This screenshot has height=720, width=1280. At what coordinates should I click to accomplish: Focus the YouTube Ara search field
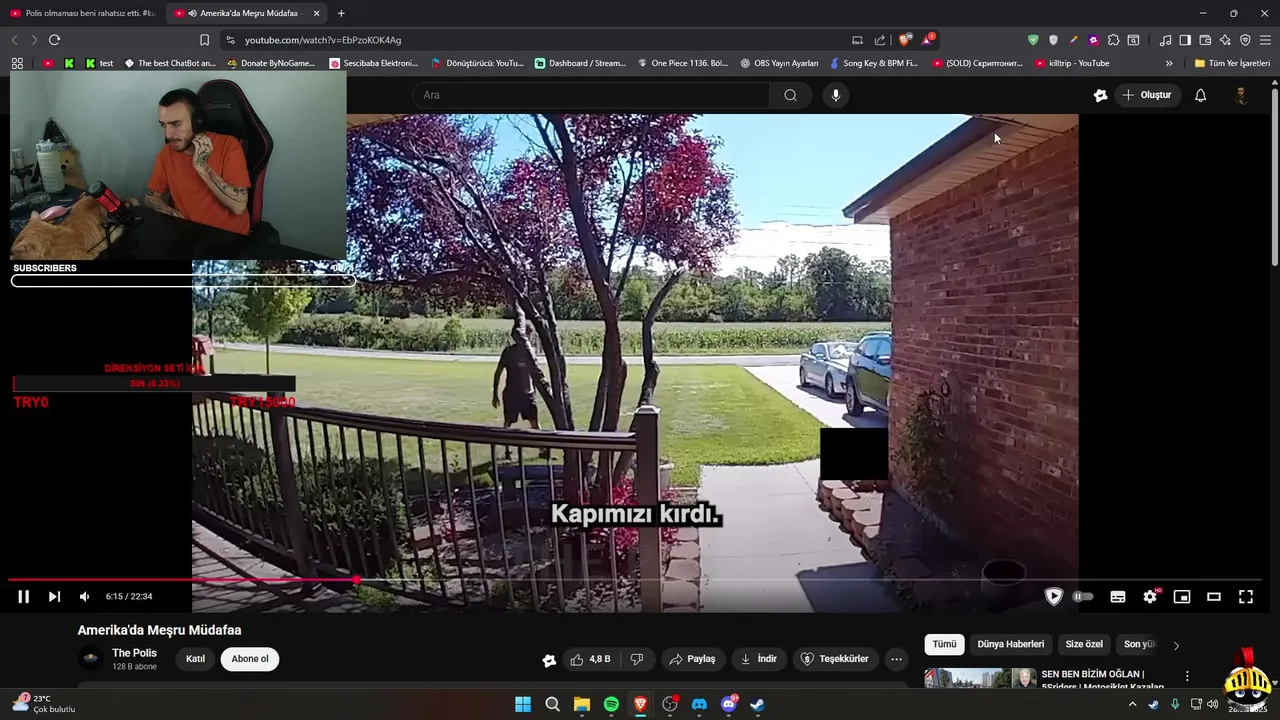point(590,95)
